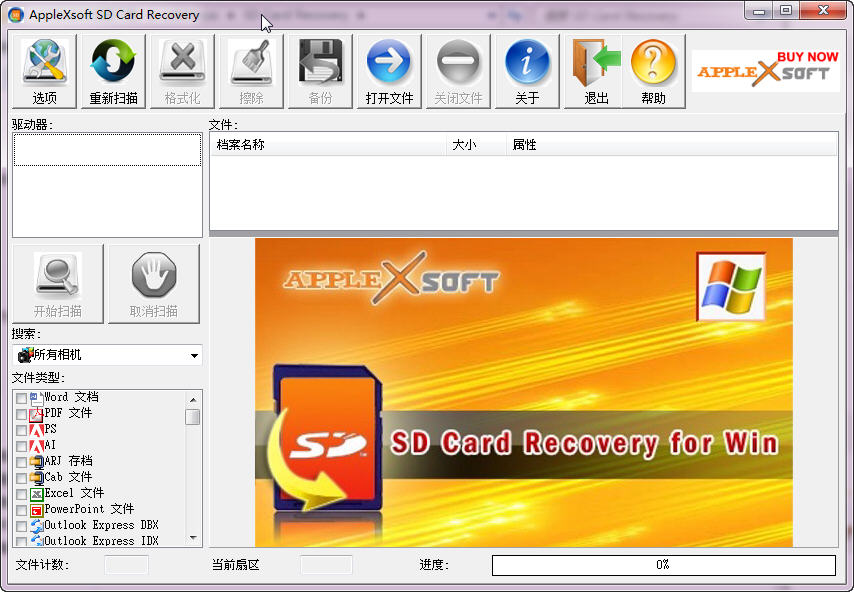This screenshot has height=592, width=854.
Task: Minimize the AppleXsoft window
Action: tap(759, 11)
